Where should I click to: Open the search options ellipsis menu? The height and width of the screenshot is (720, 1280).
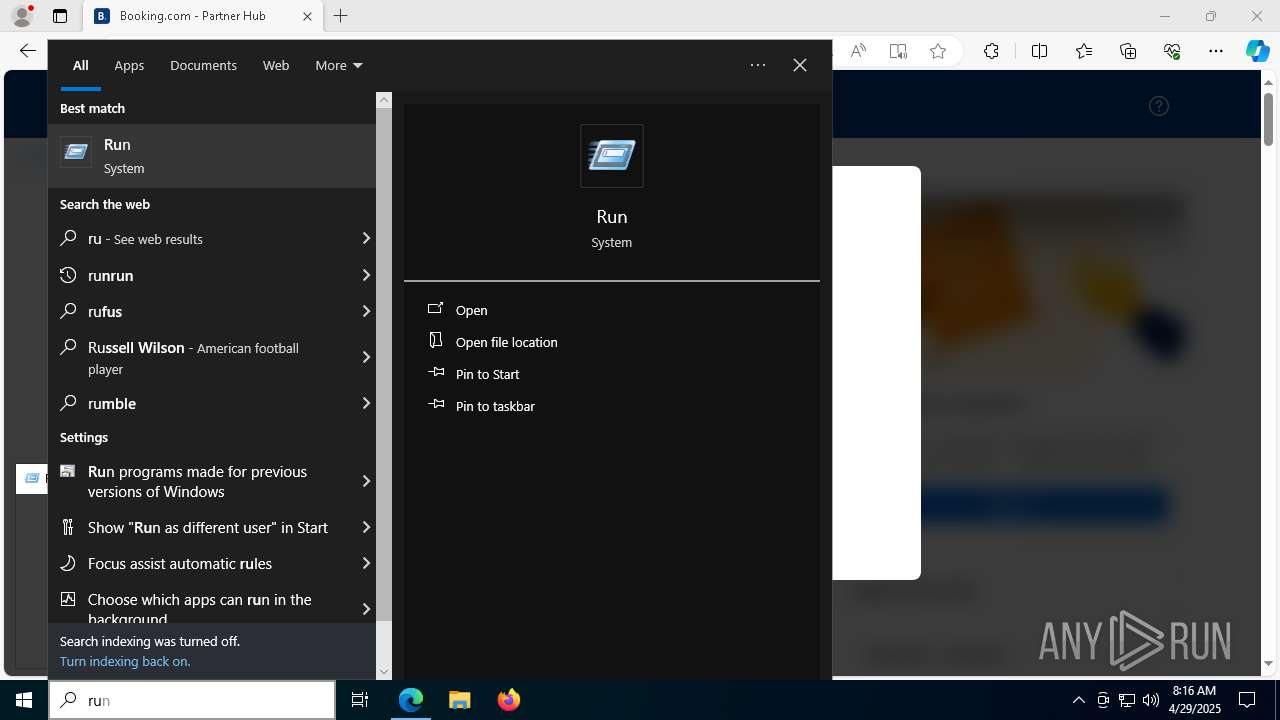click(758, 65)
